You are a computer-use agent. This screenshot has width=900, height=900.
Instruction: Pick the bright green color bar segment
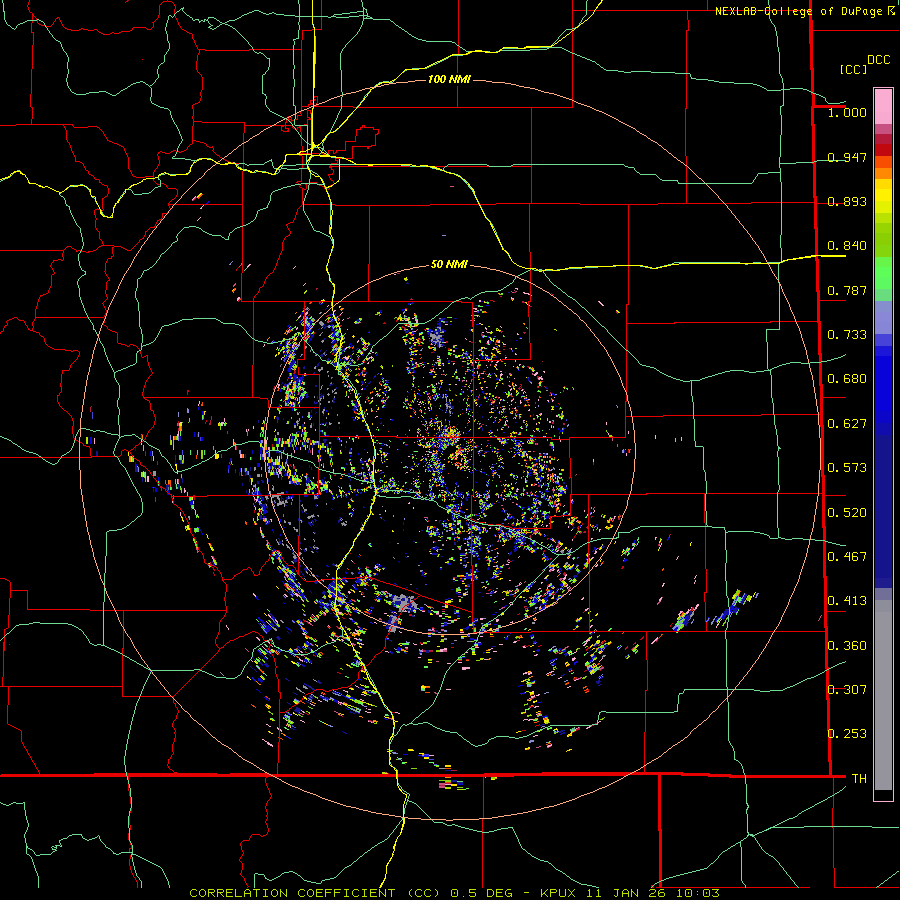[x=883, y=273]
